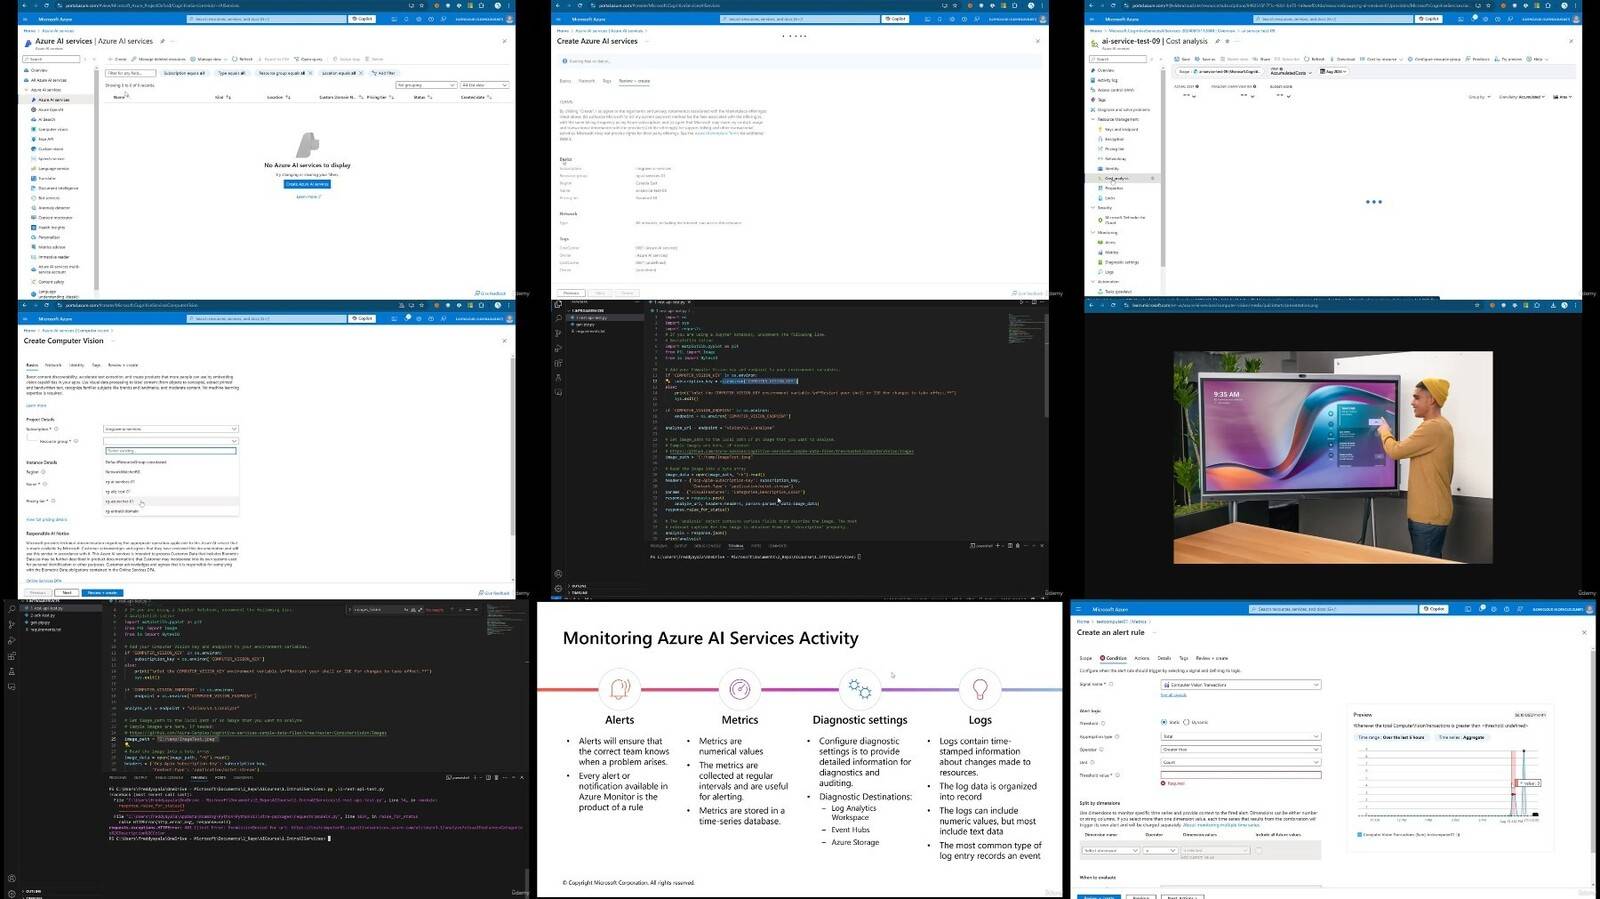Close the Create Computer Vision blade
This screenshot has height=899, width=1600.
tap(504, 341)
